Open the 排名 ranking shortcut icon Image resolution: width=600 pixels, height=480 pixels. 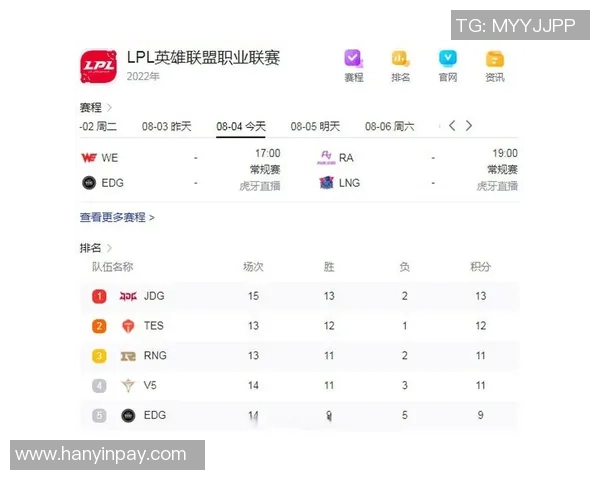(x=400, y=58)
